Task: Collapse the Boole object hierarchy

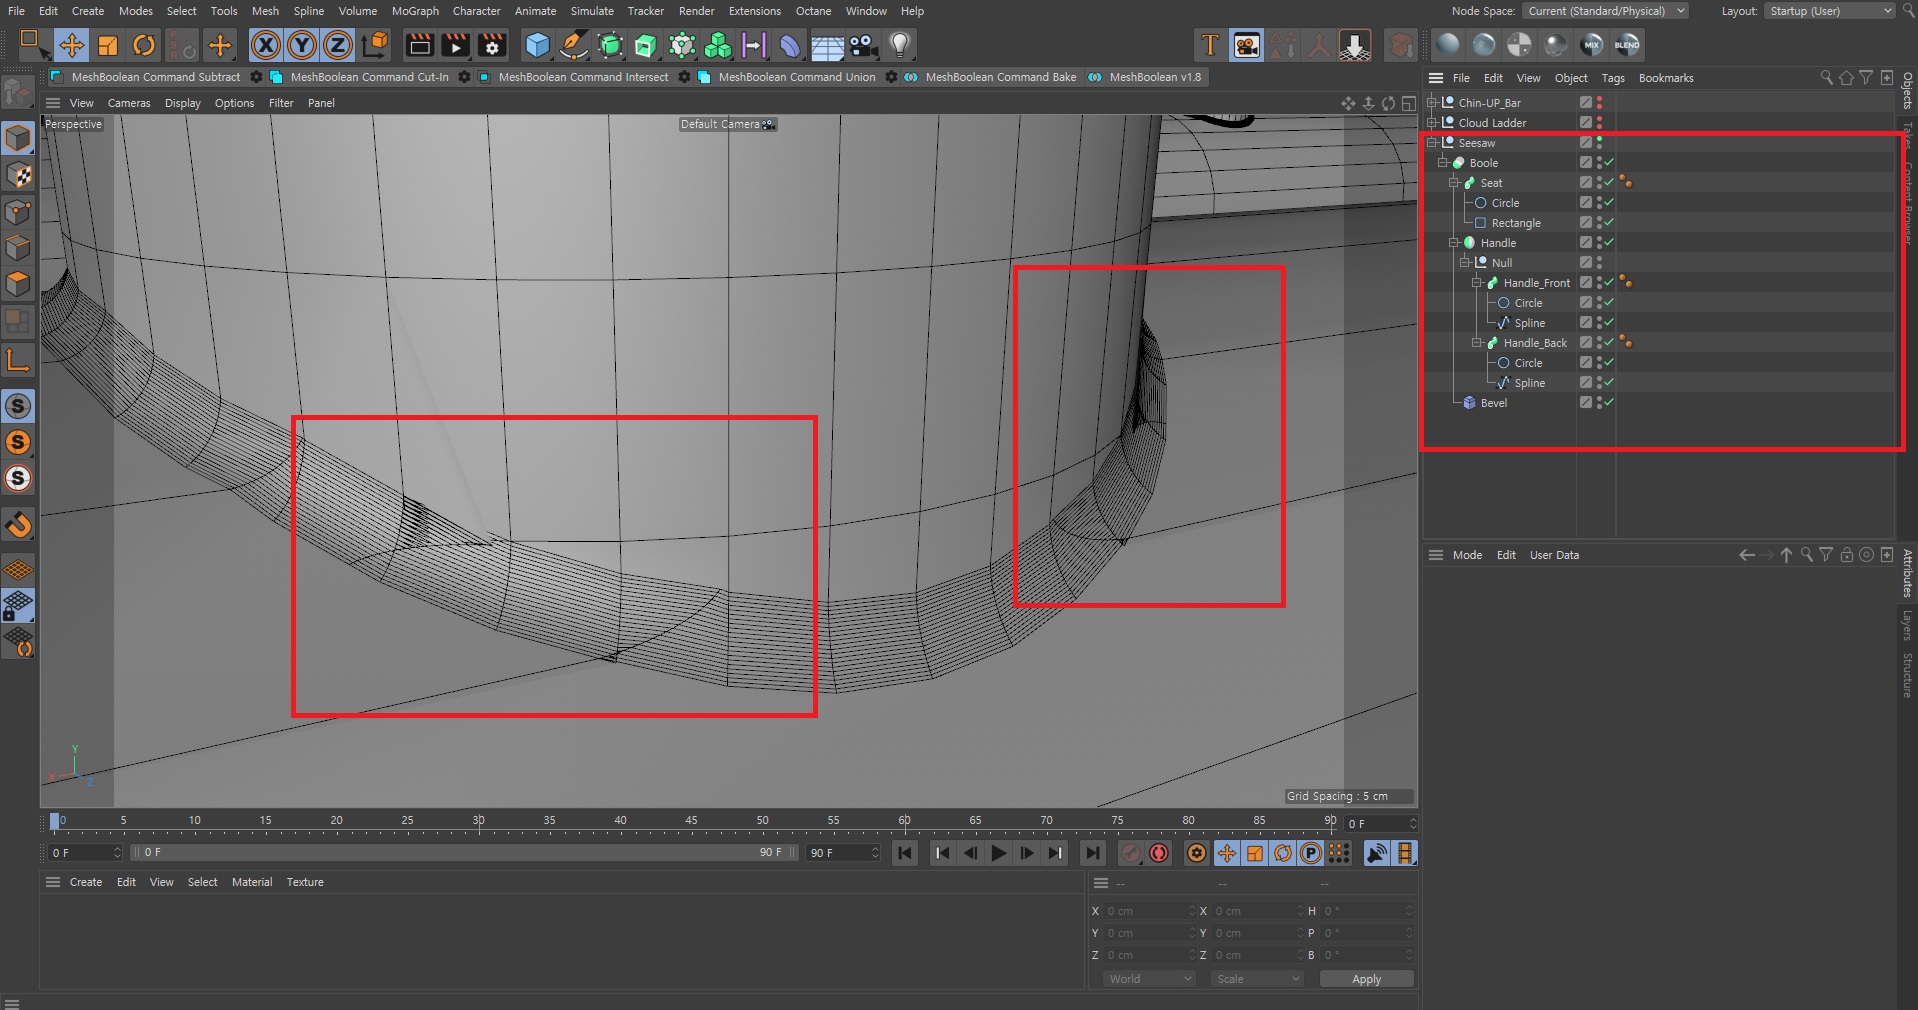Action: pyautogui.click(x=1443, y=163)
